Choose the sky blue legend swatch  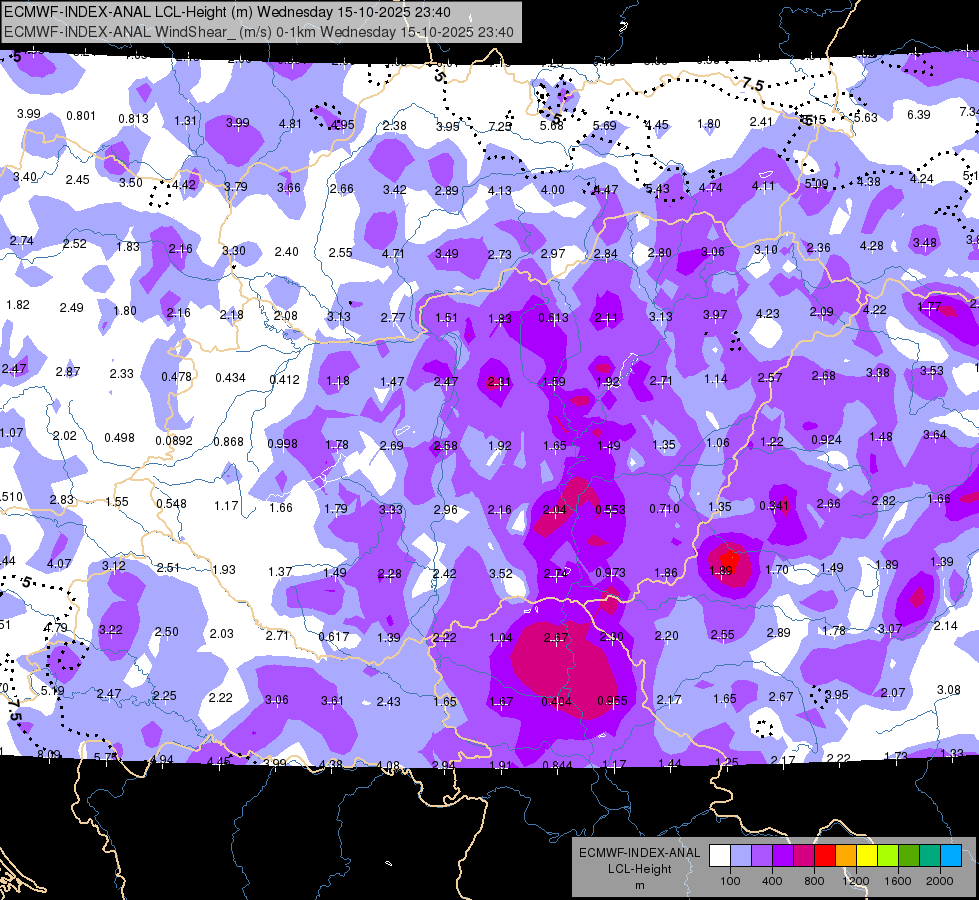(952, 855)
